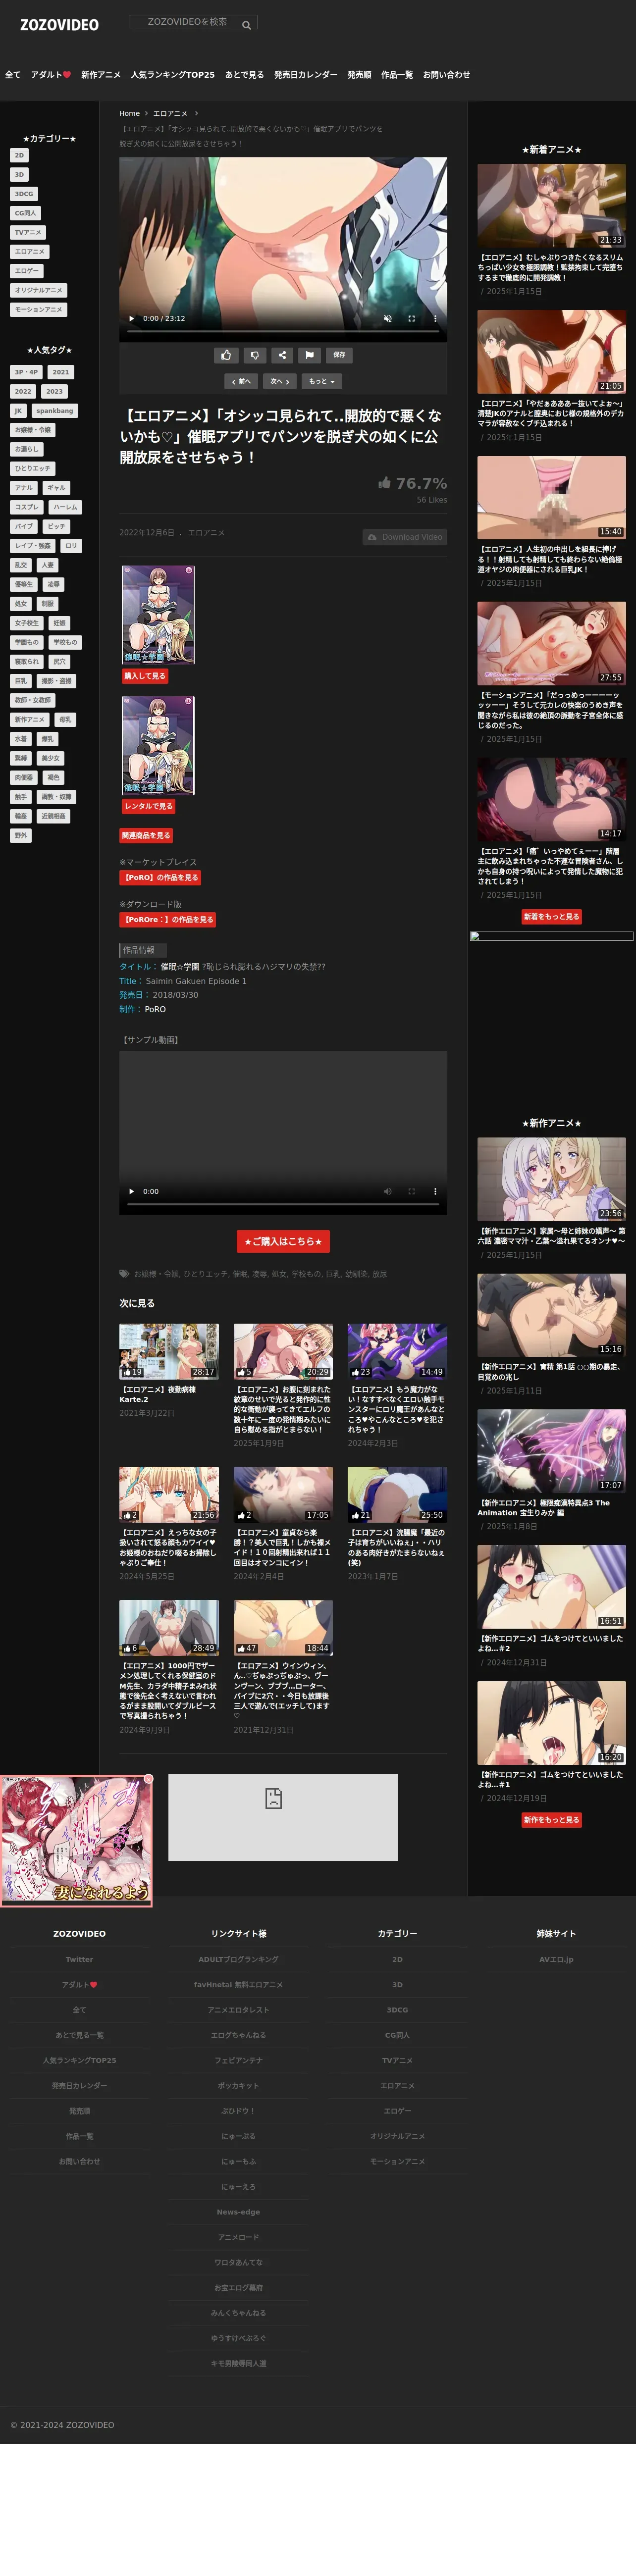
Task: Select the 2023 popular tag
Action: [x=54, y=392]
